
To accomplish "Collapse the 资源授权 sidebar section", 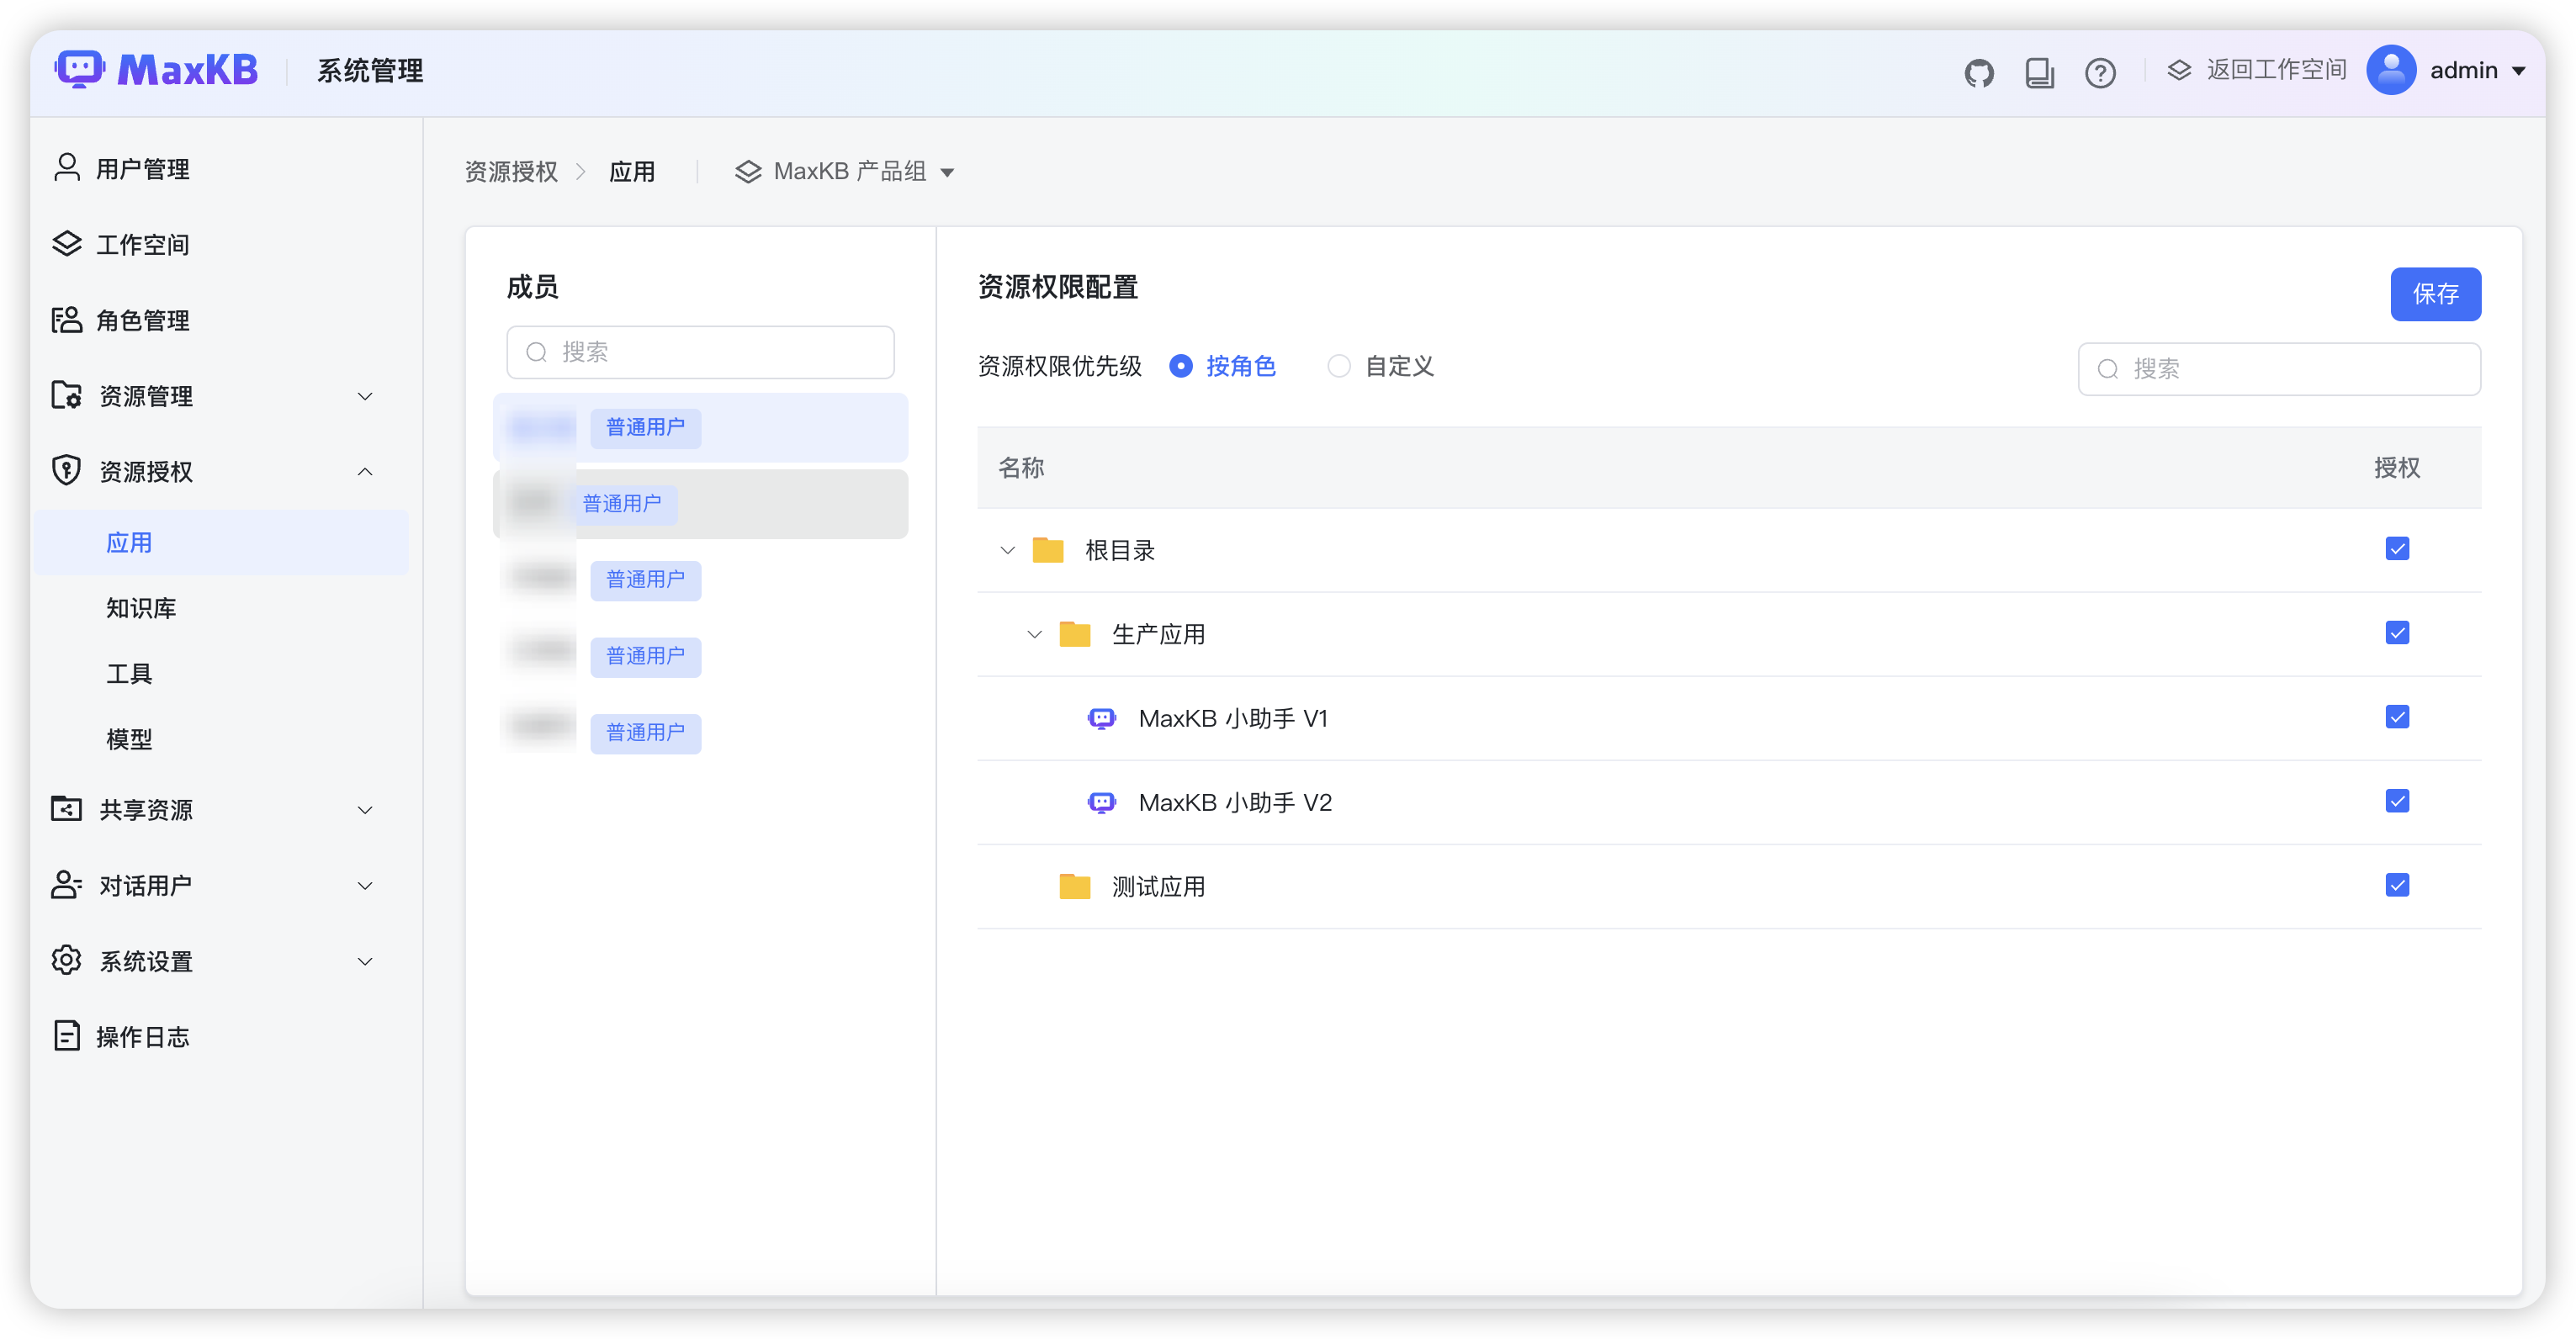I will point(365,471).
